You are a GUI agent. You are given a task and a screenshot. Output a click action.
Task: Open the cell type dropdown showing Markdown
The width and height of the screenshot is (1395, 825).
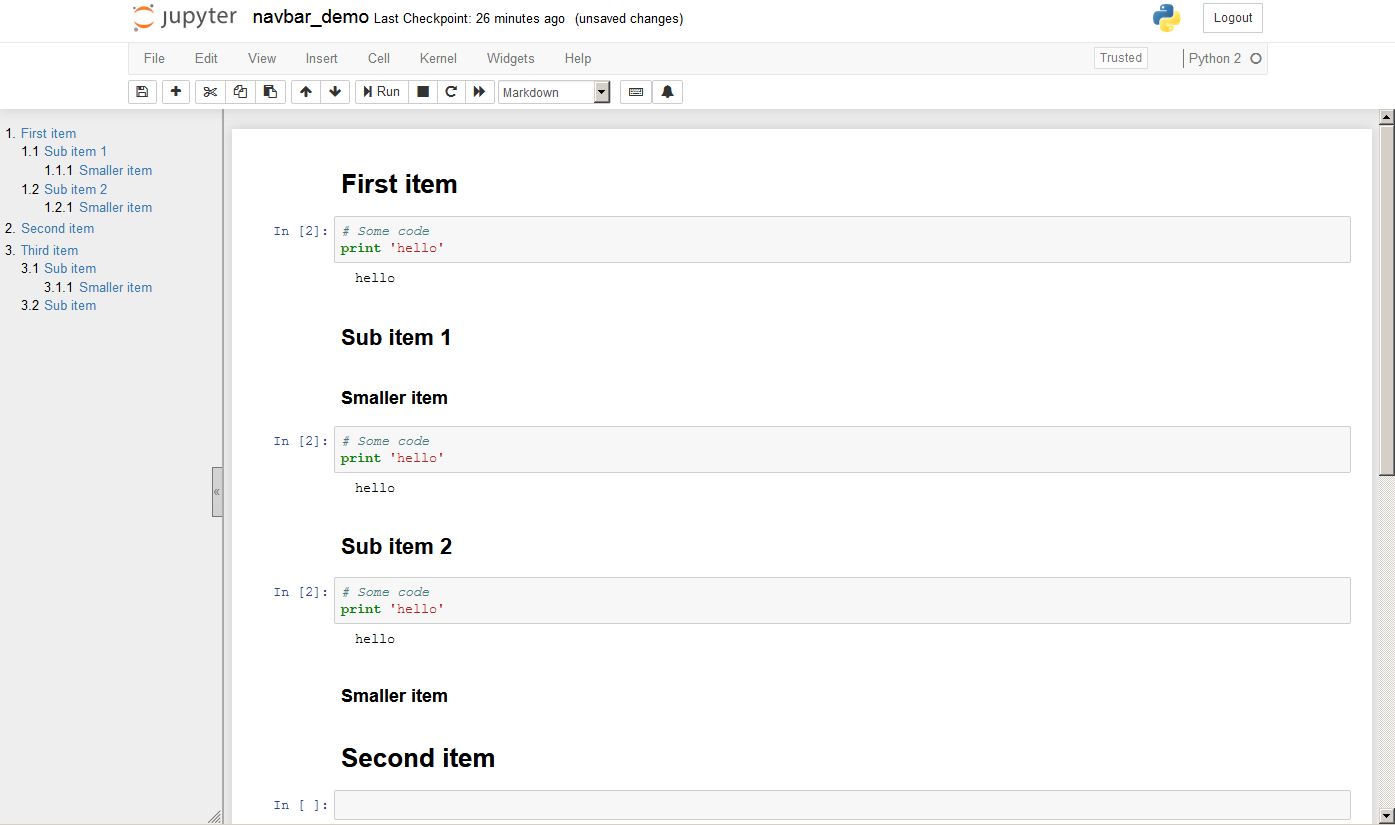click(x=554, y=91)
